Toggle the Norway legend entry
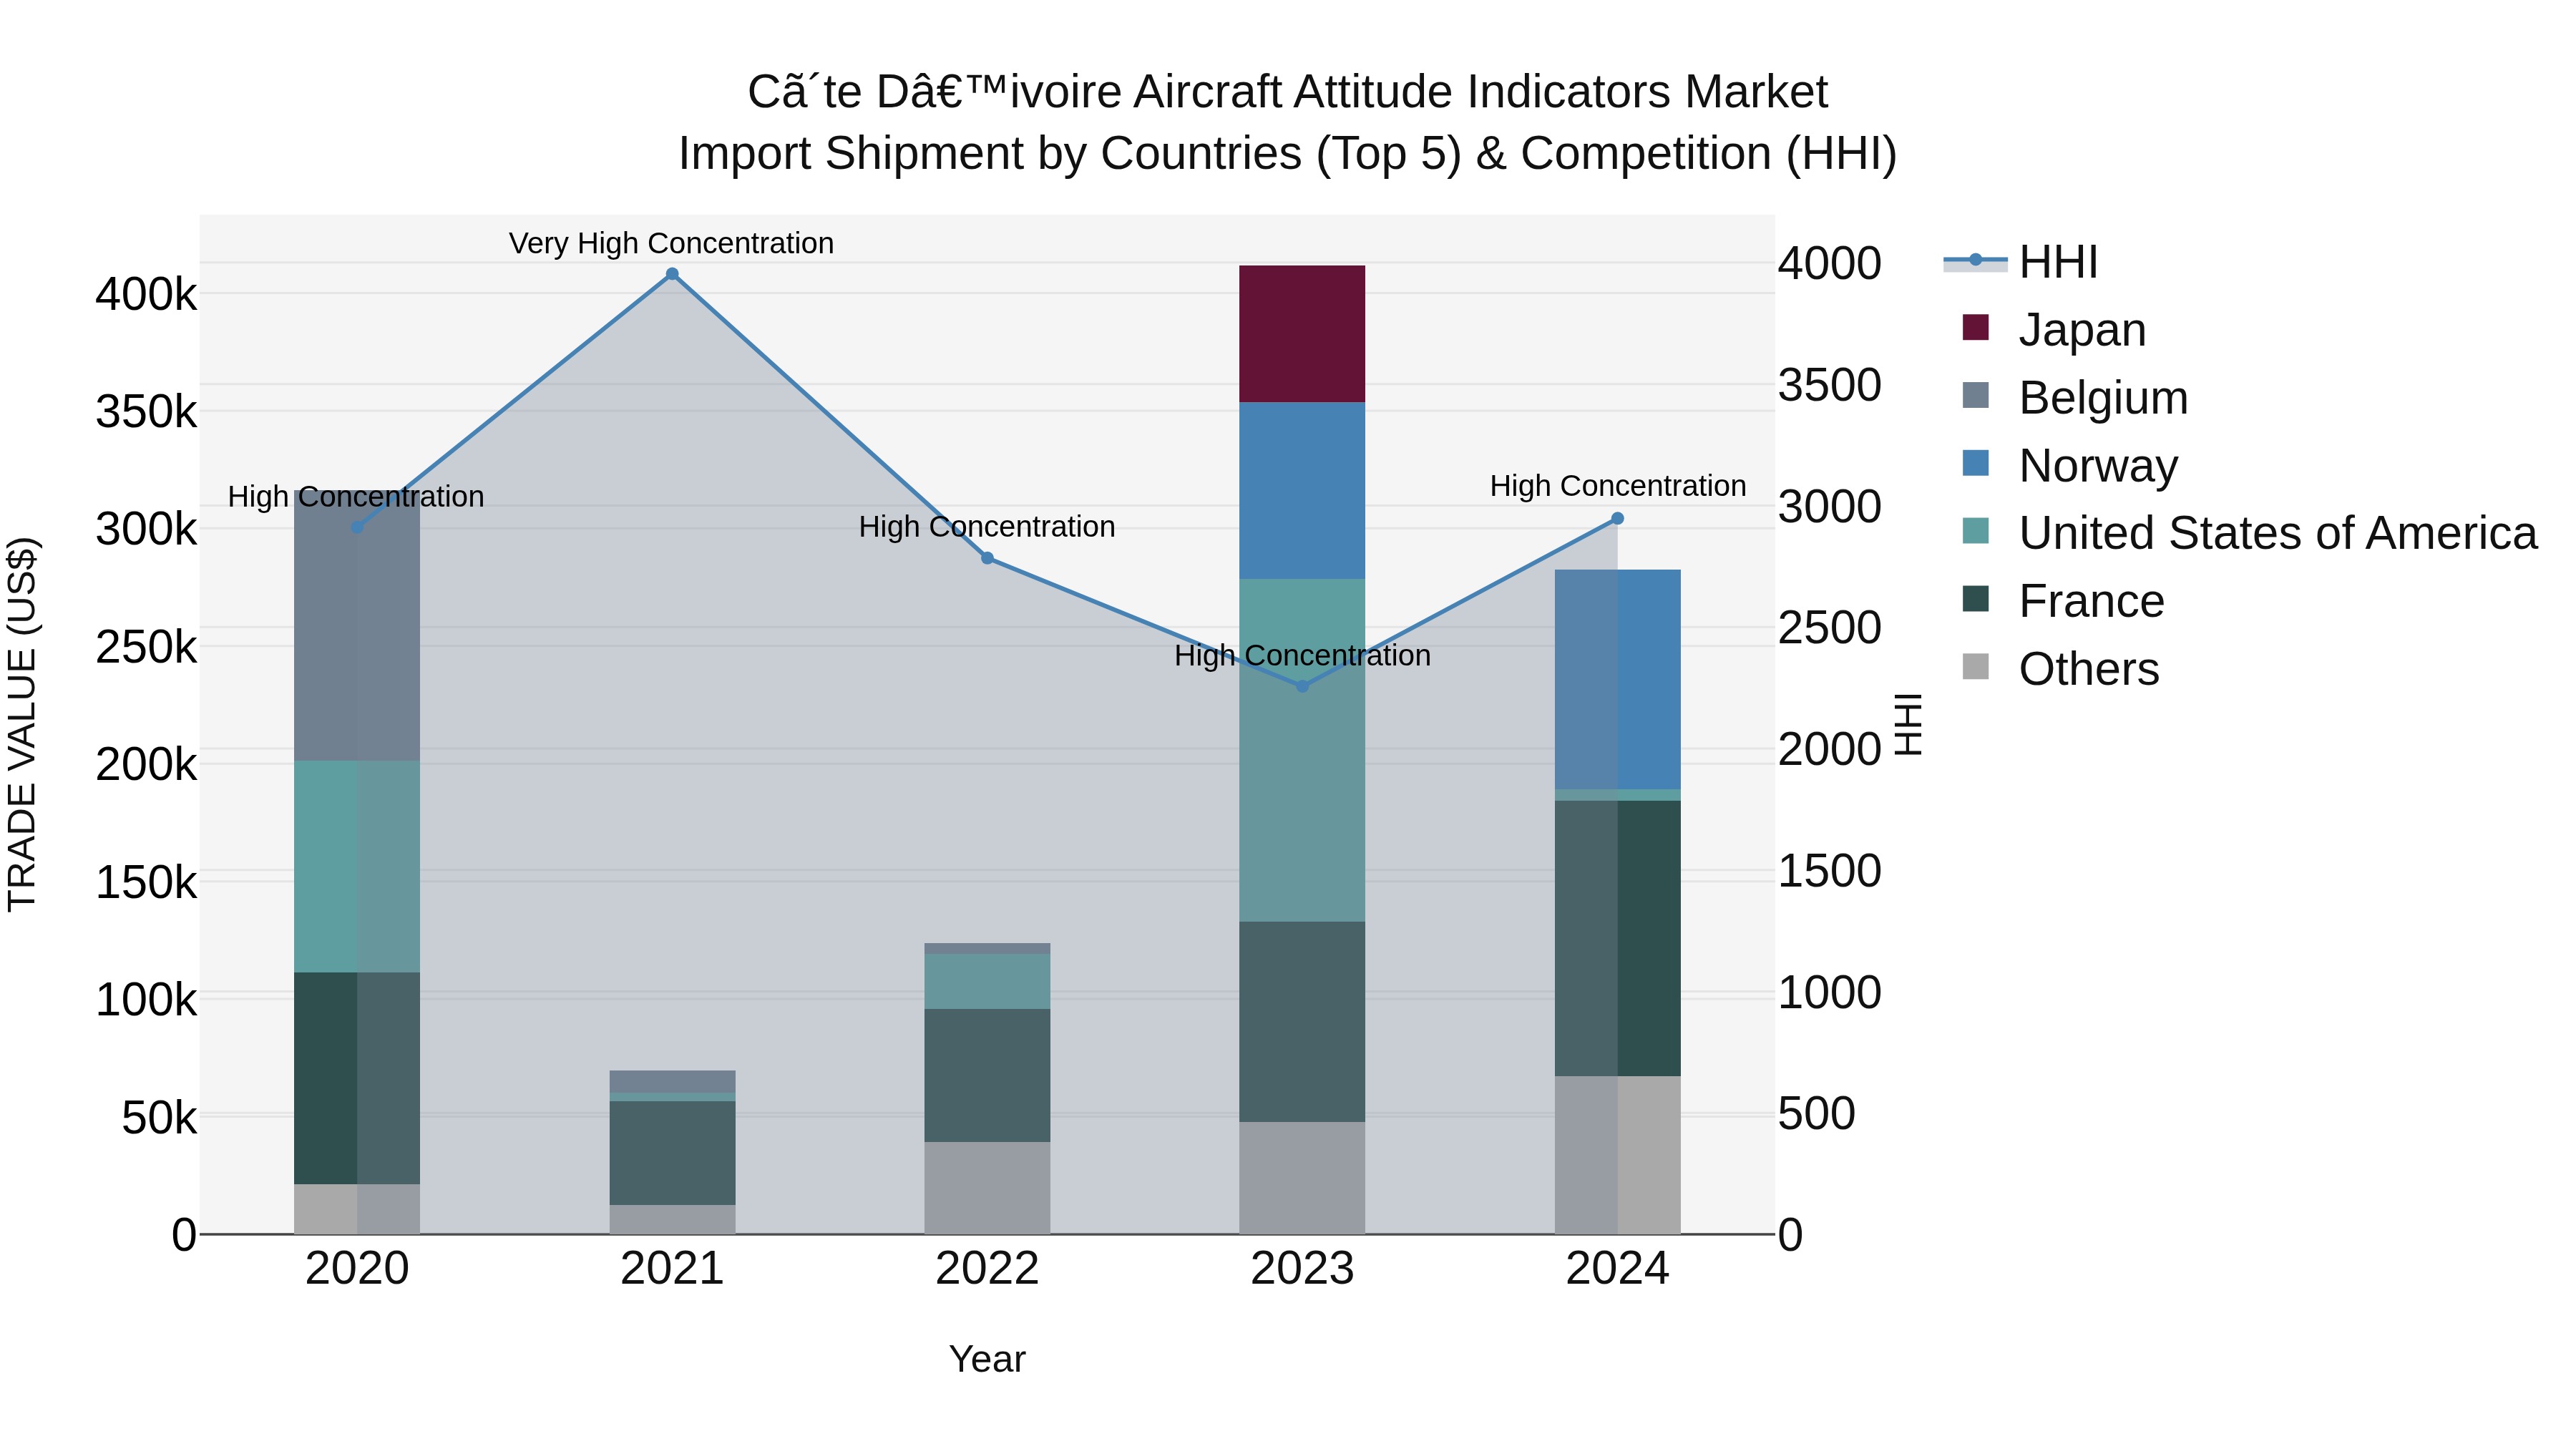2576x1449 pixels. [2070, 465]
